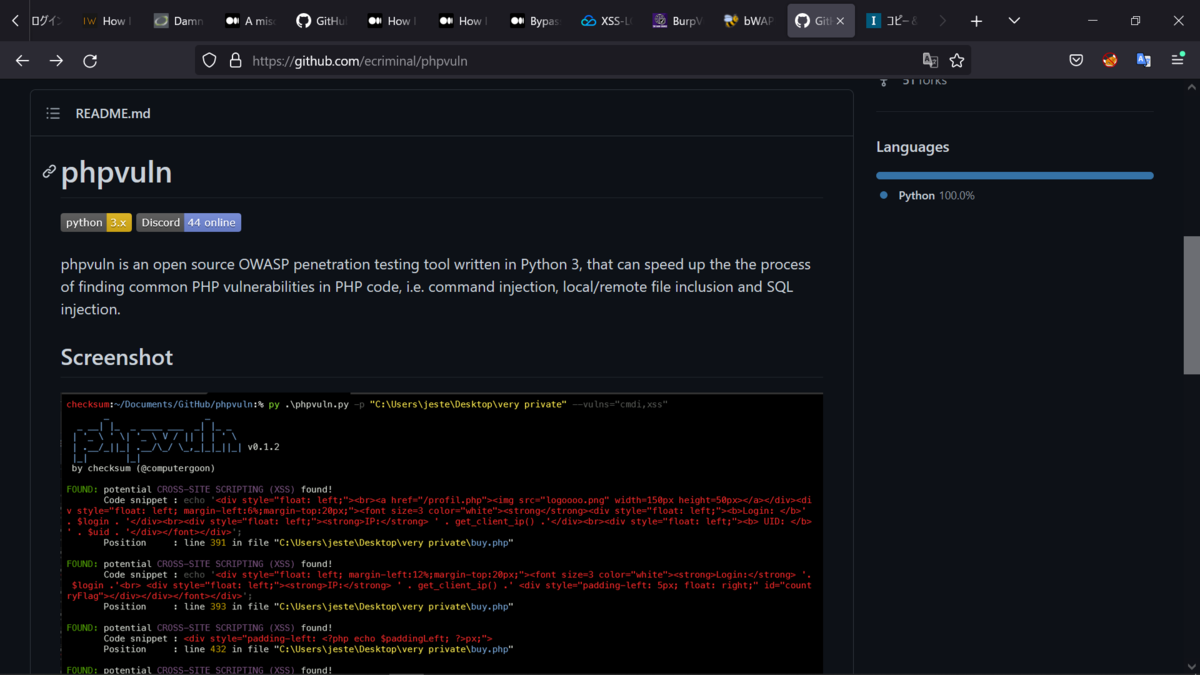Image resolution: width=1200 pixels, height=675 pixels.
Task: Open the blue translator extension icon
Action: 1143,61
